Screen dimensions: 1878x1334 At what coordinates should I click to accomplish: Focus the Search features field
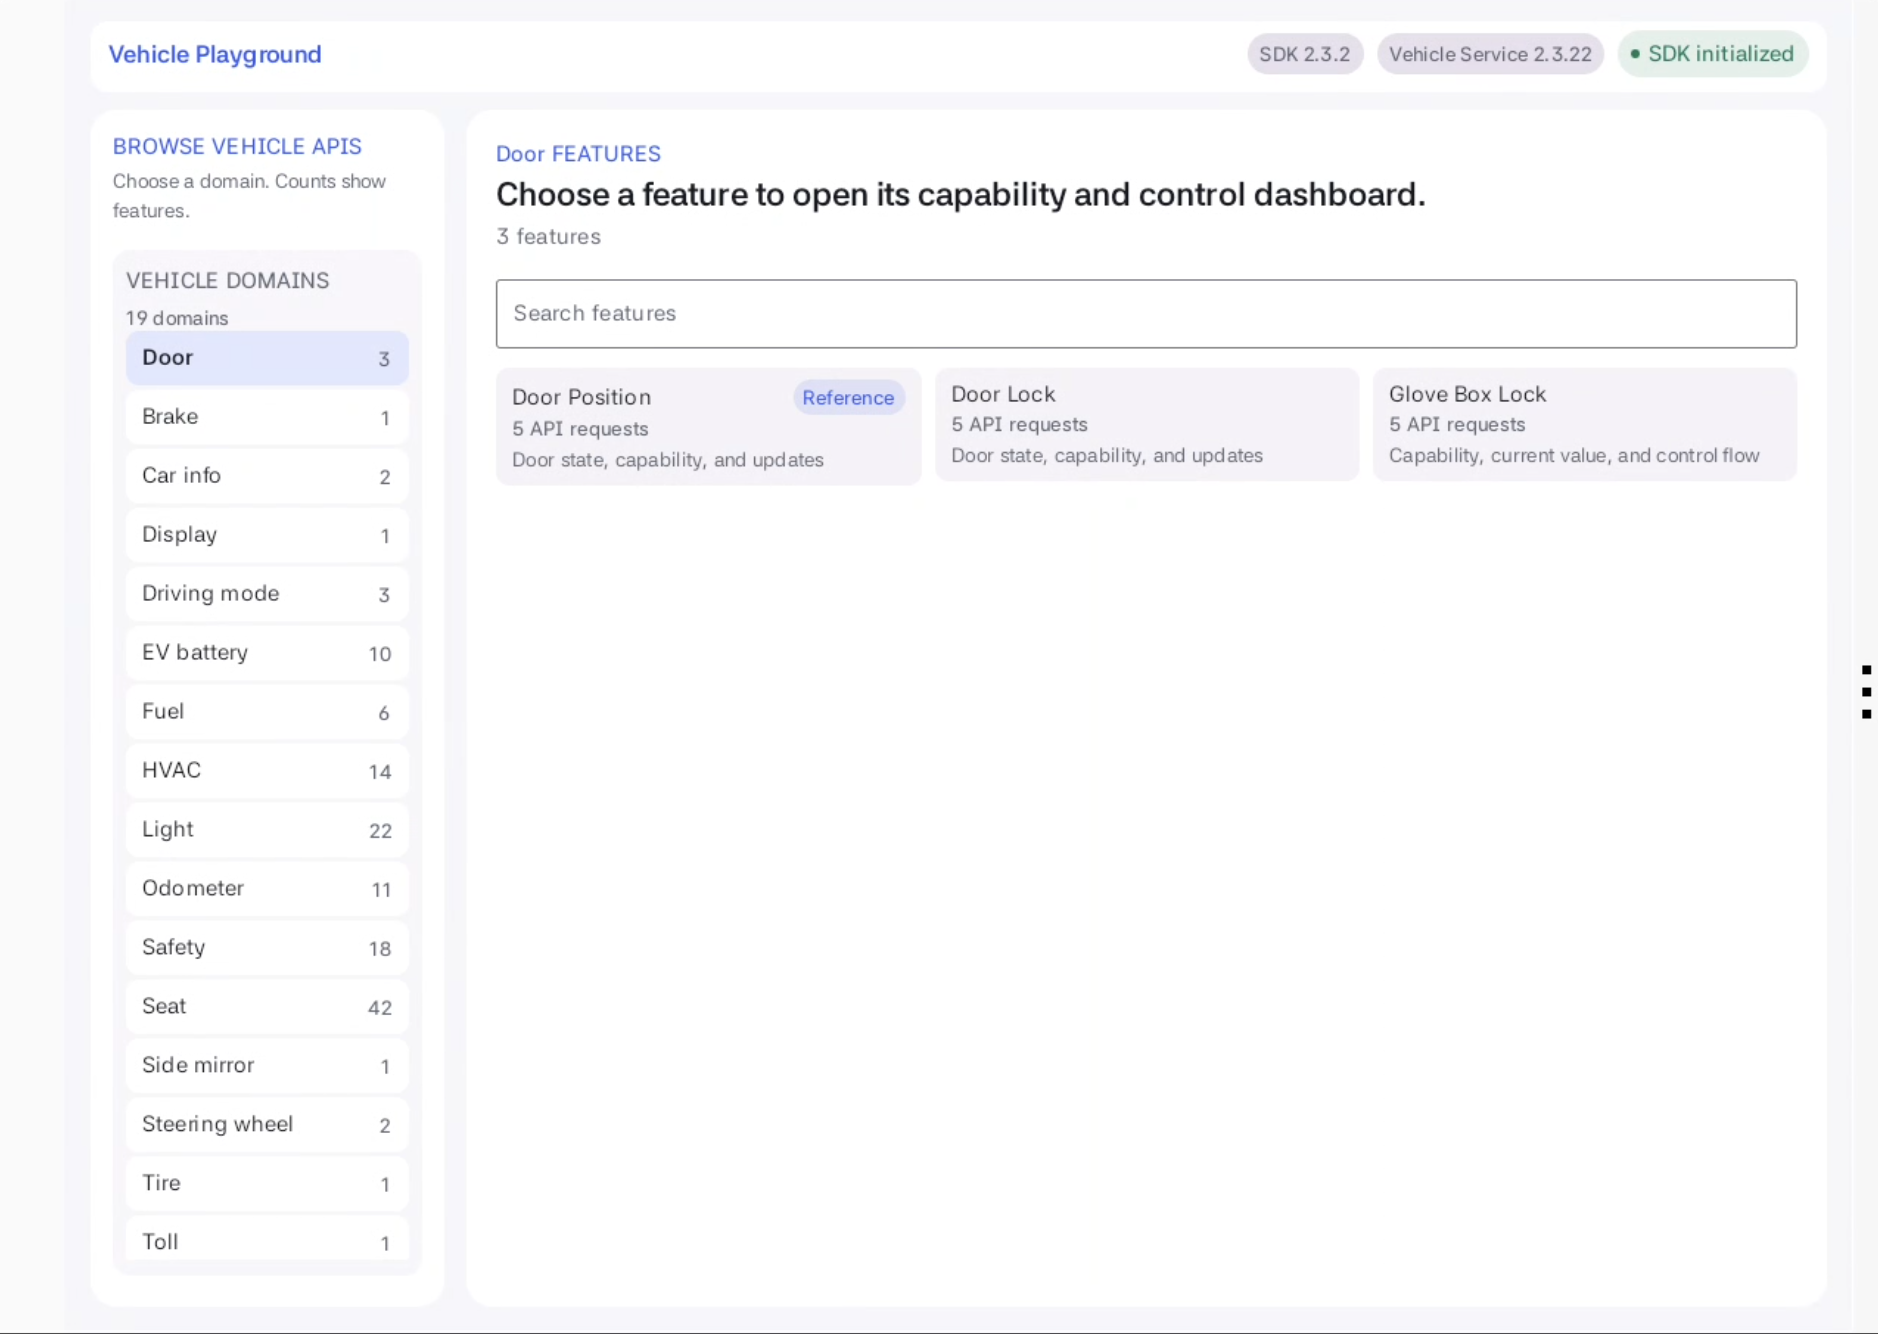tap(1146, 314)
